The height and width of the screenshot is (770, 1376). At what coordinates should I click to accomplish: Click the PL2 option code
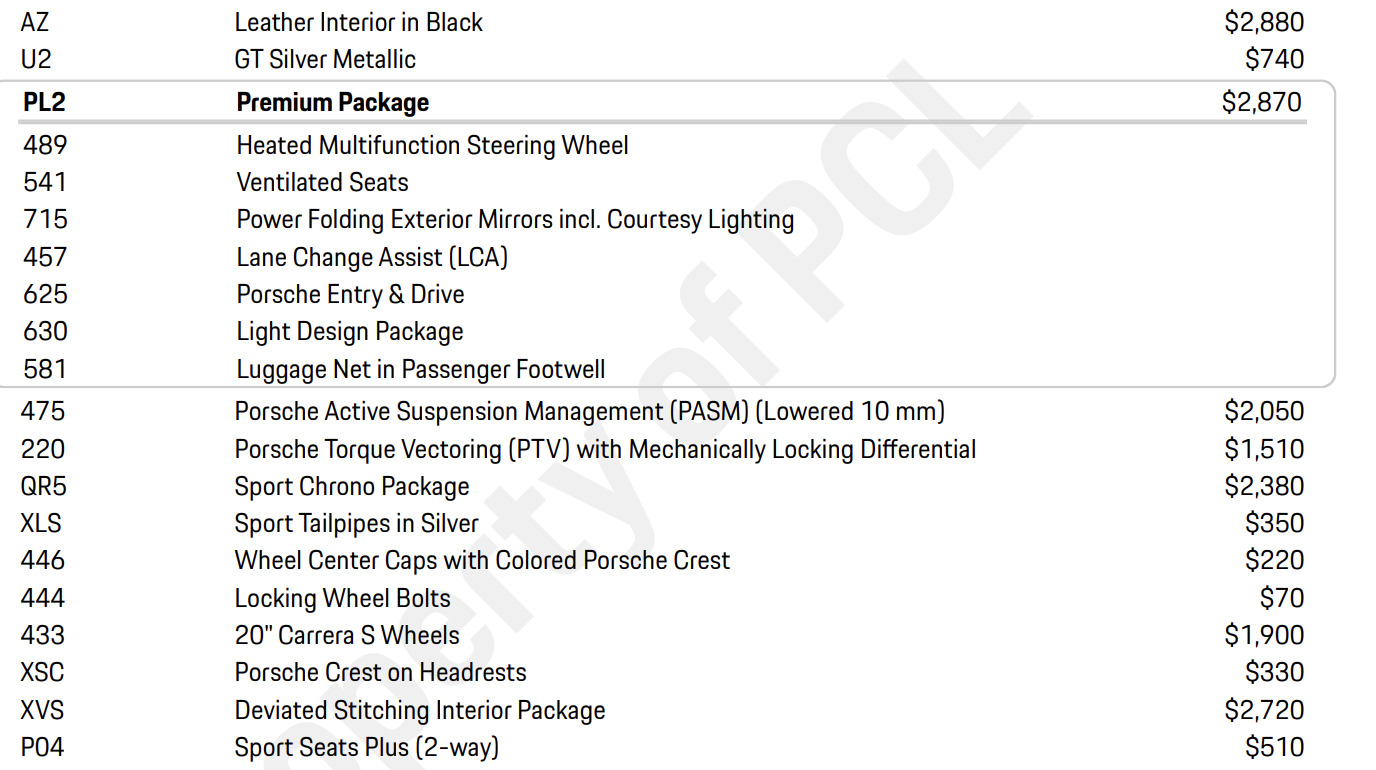[x=44, y=102]
